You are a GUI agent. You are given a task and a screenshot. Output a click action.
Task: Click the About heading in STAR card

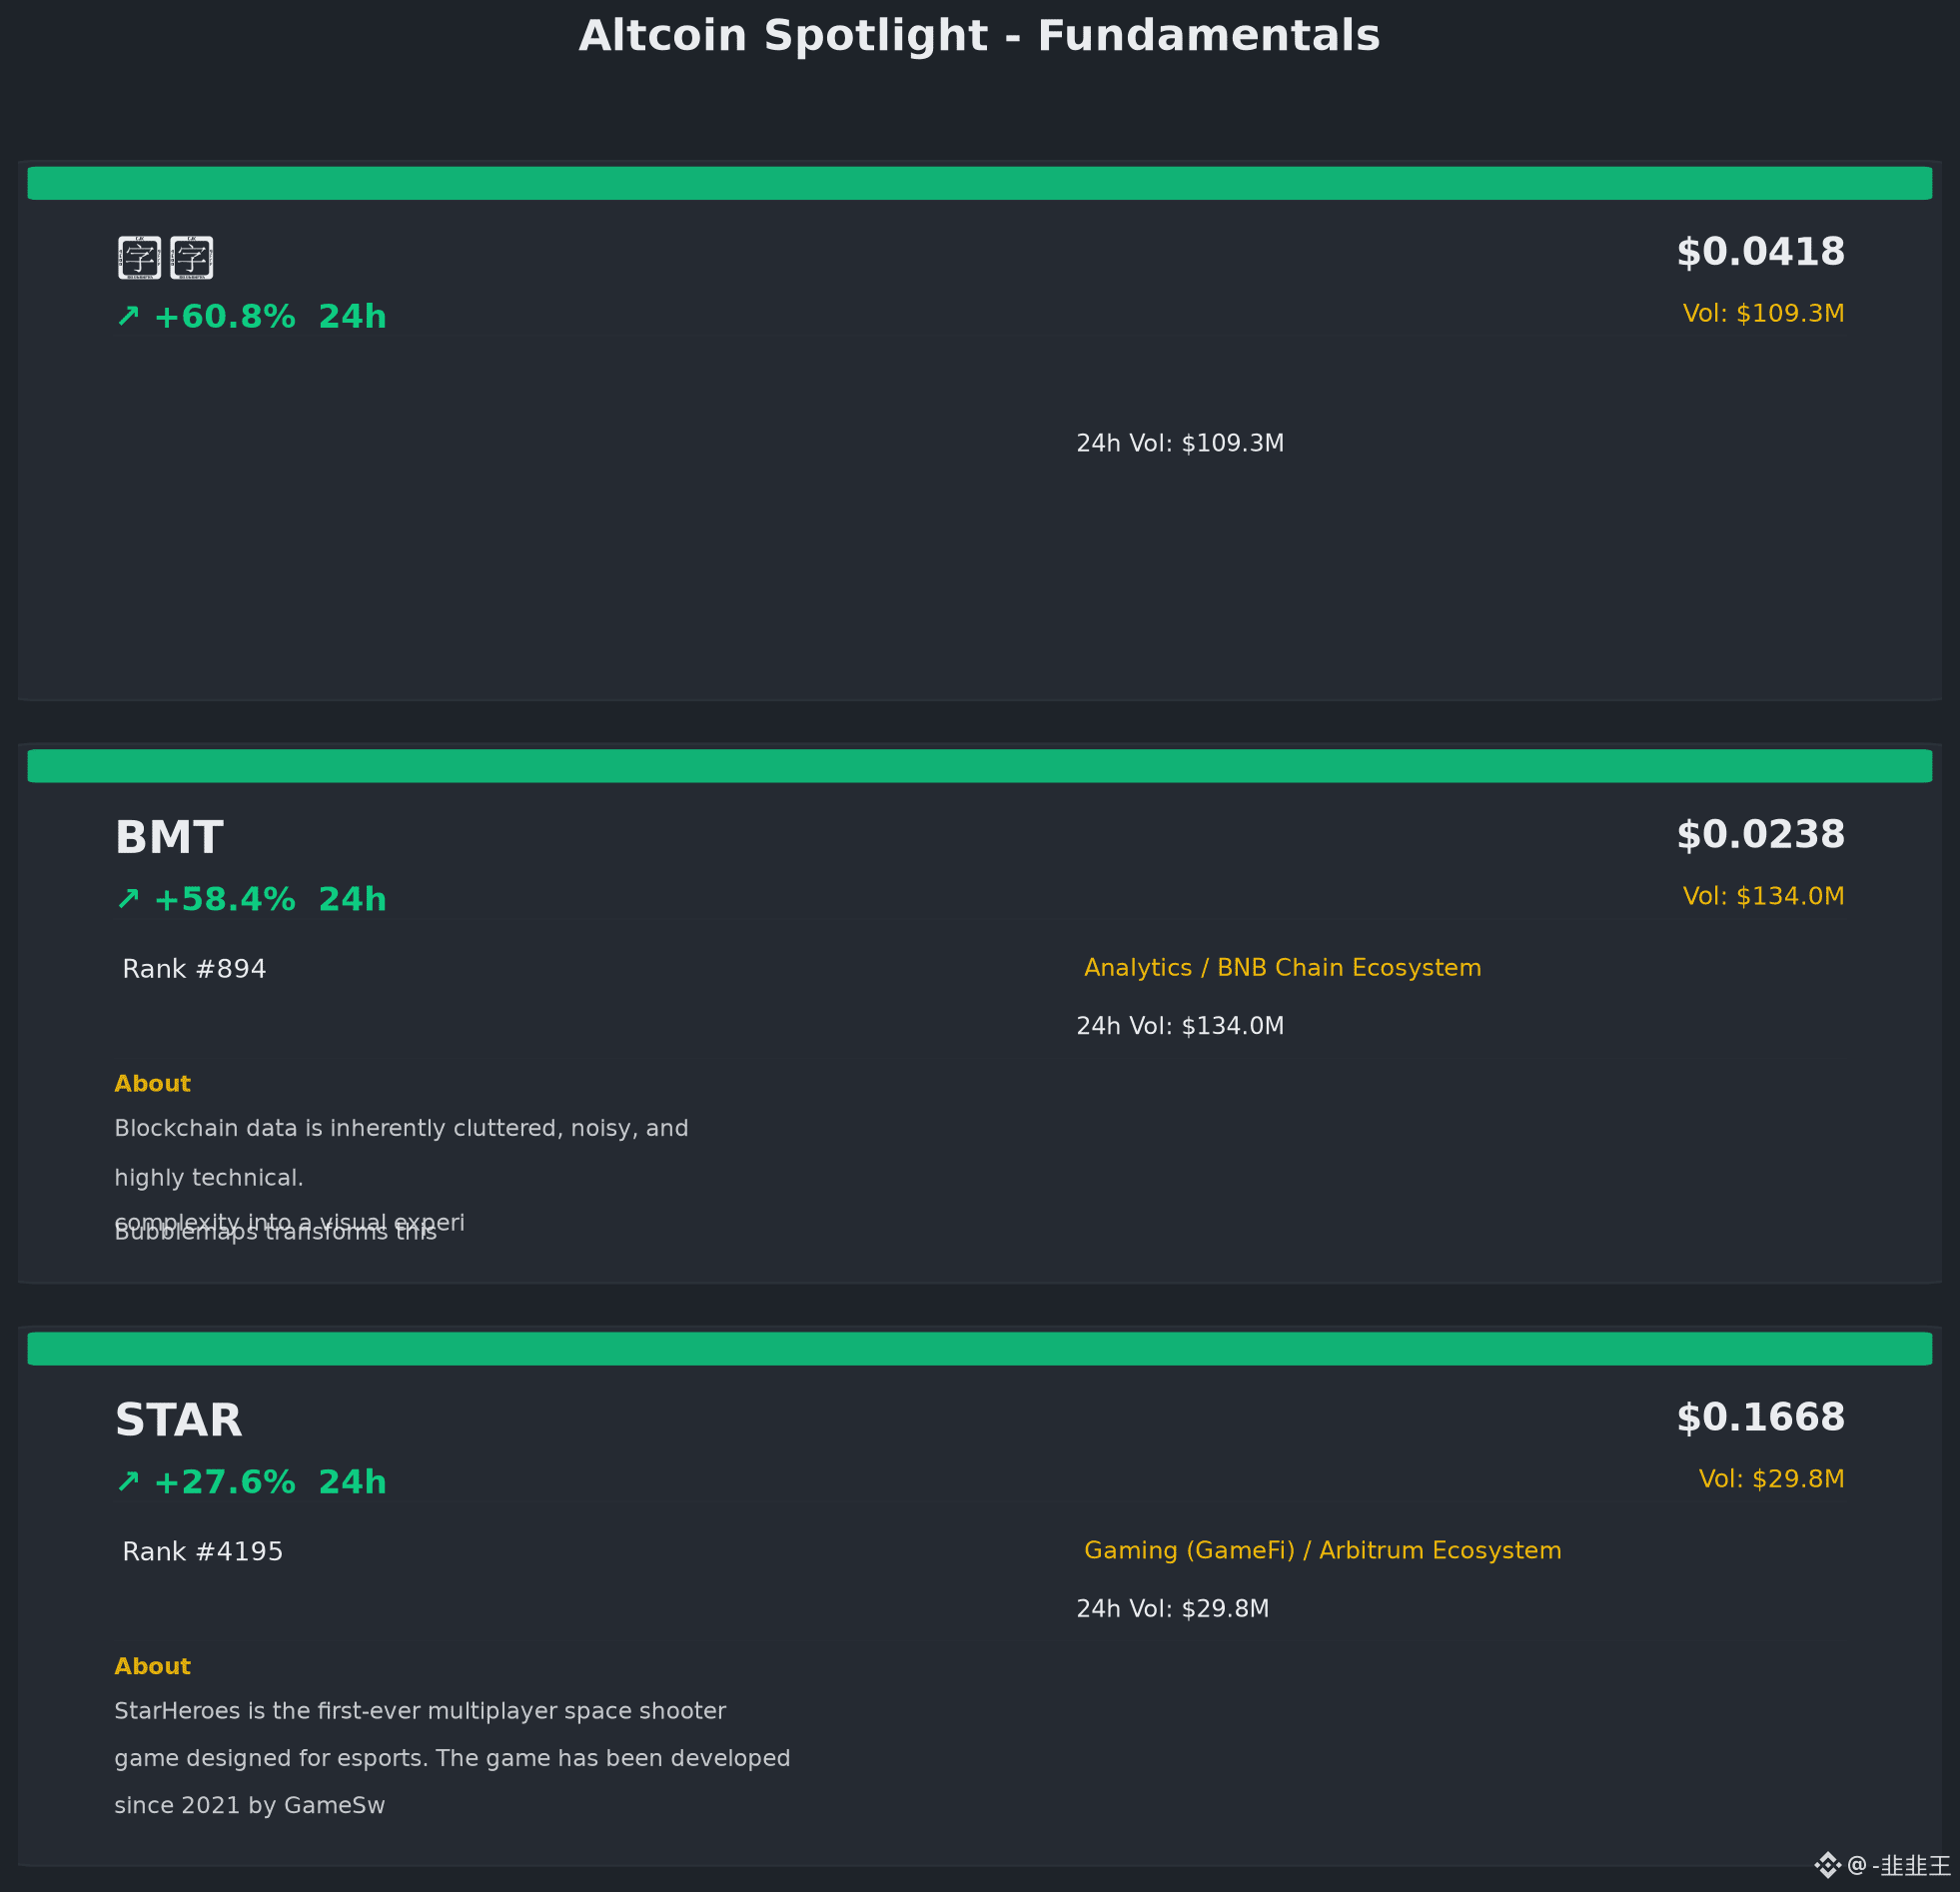pyautogui.click(x=152, y=1666)
